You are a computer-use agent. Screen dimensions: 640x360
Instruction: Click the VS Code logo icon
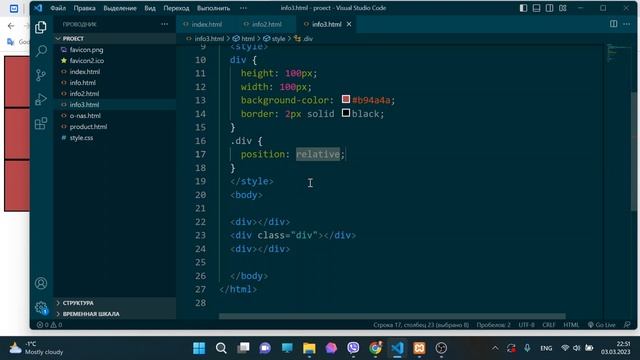coord(38,8)
